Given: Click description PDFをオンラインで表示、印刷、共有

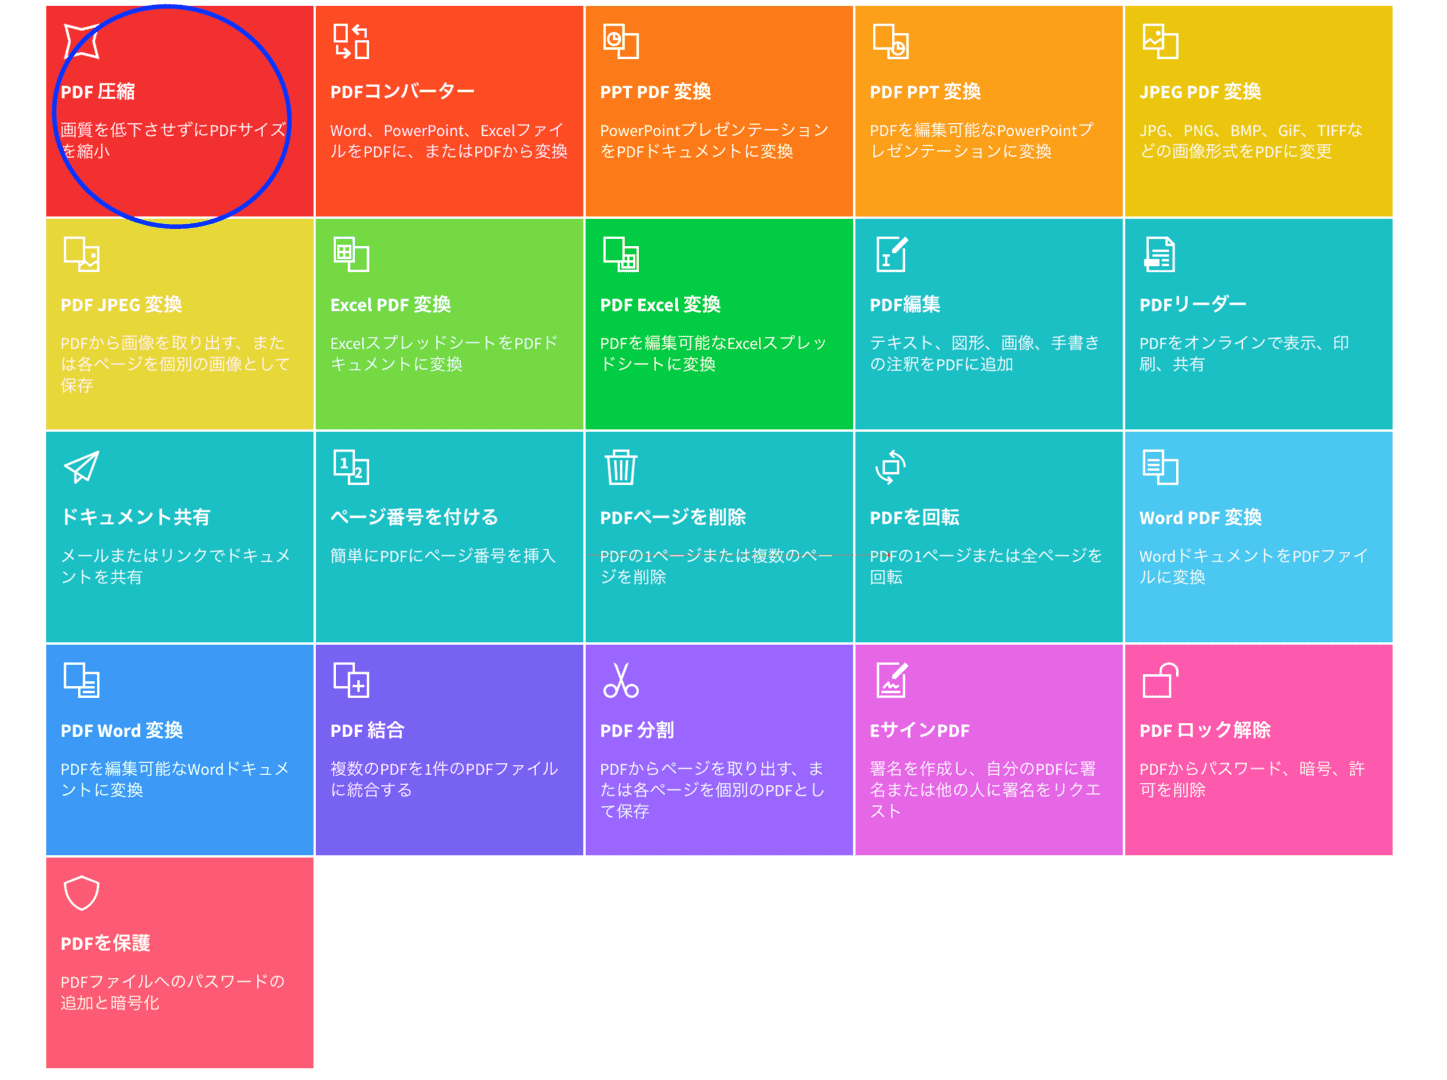Looking at the screenshot, I should tap(1244, 354).
